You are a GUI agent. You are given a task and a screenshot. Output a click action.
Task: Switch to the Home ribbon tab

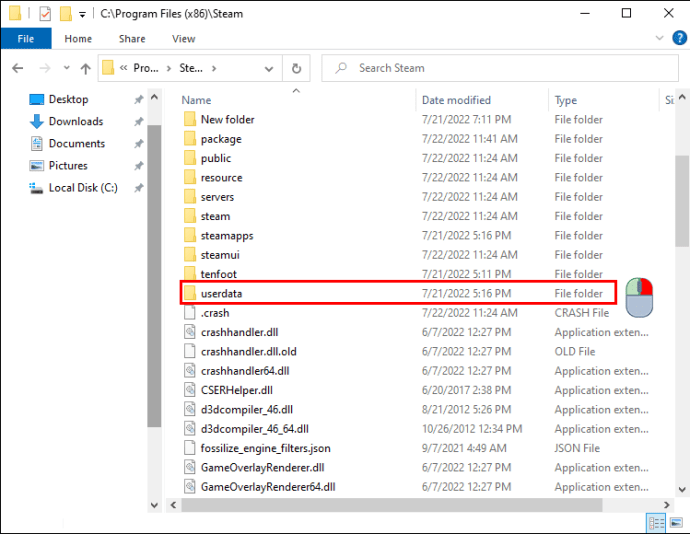coord(78,39)
